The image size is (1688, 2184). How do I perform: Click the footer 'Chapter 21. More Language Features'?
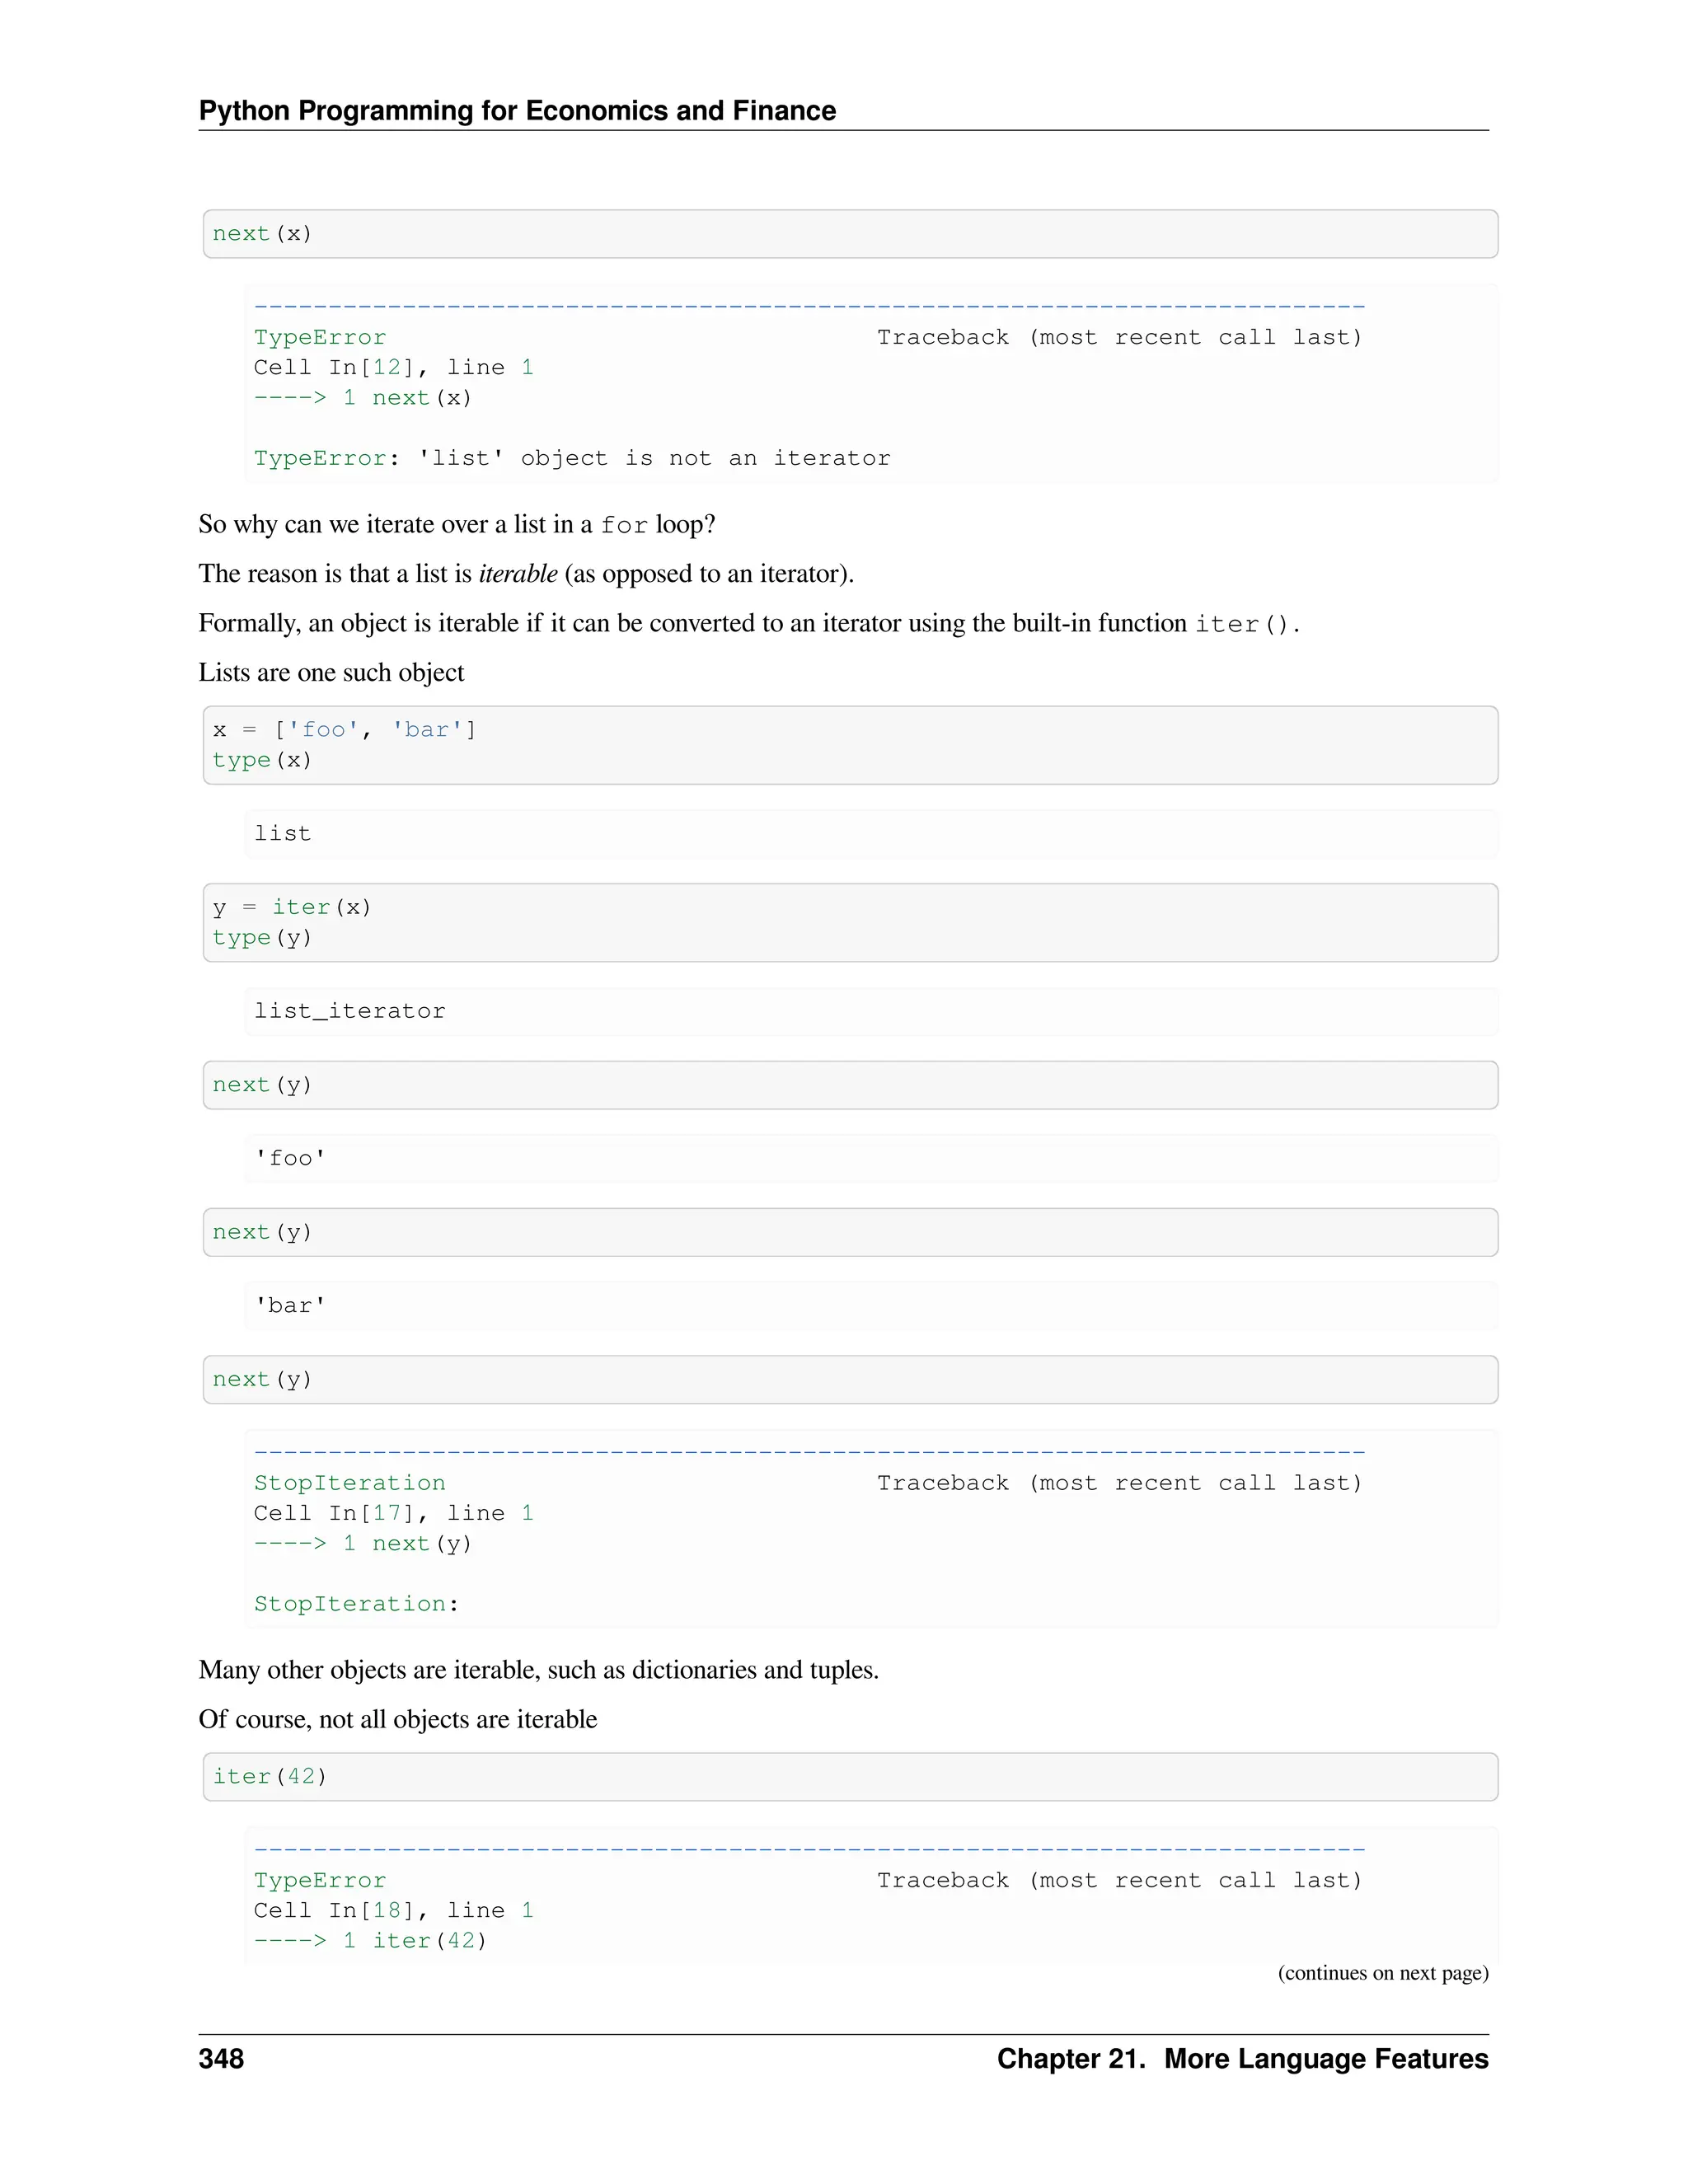(1243, 2059)
